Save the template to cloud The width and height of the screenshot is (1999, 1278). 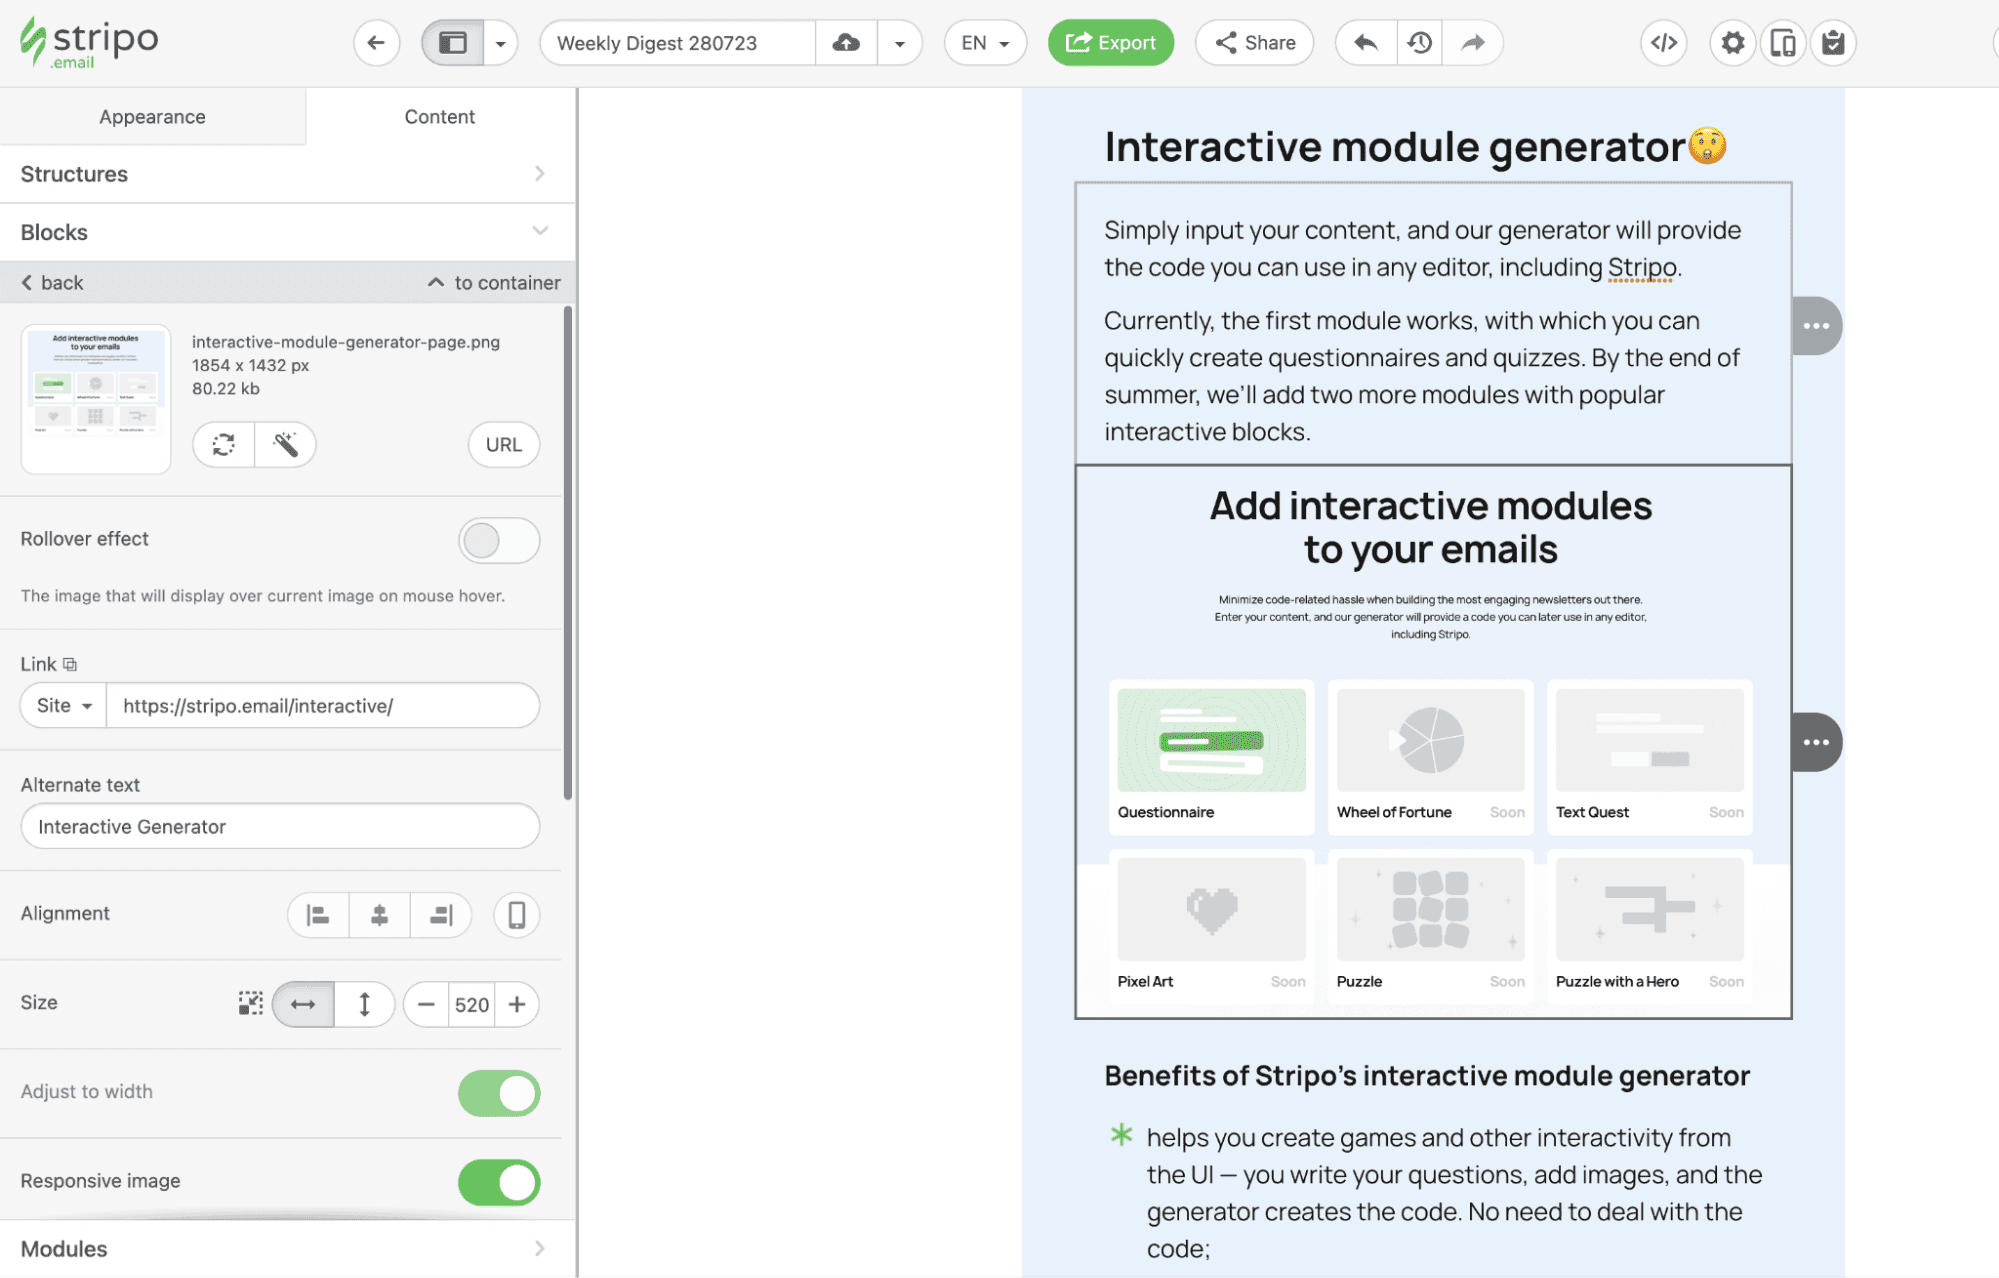[x=846, y=42]
